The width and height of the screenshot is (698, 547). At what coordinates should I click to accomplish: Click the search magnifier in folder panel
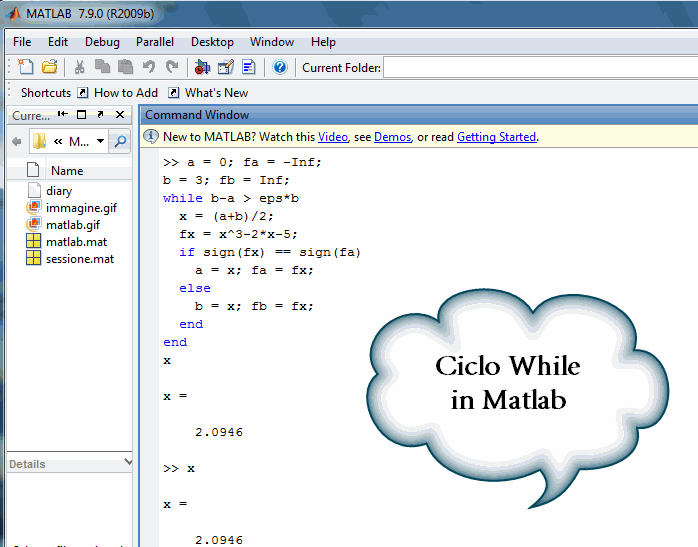tap(120, 142)
